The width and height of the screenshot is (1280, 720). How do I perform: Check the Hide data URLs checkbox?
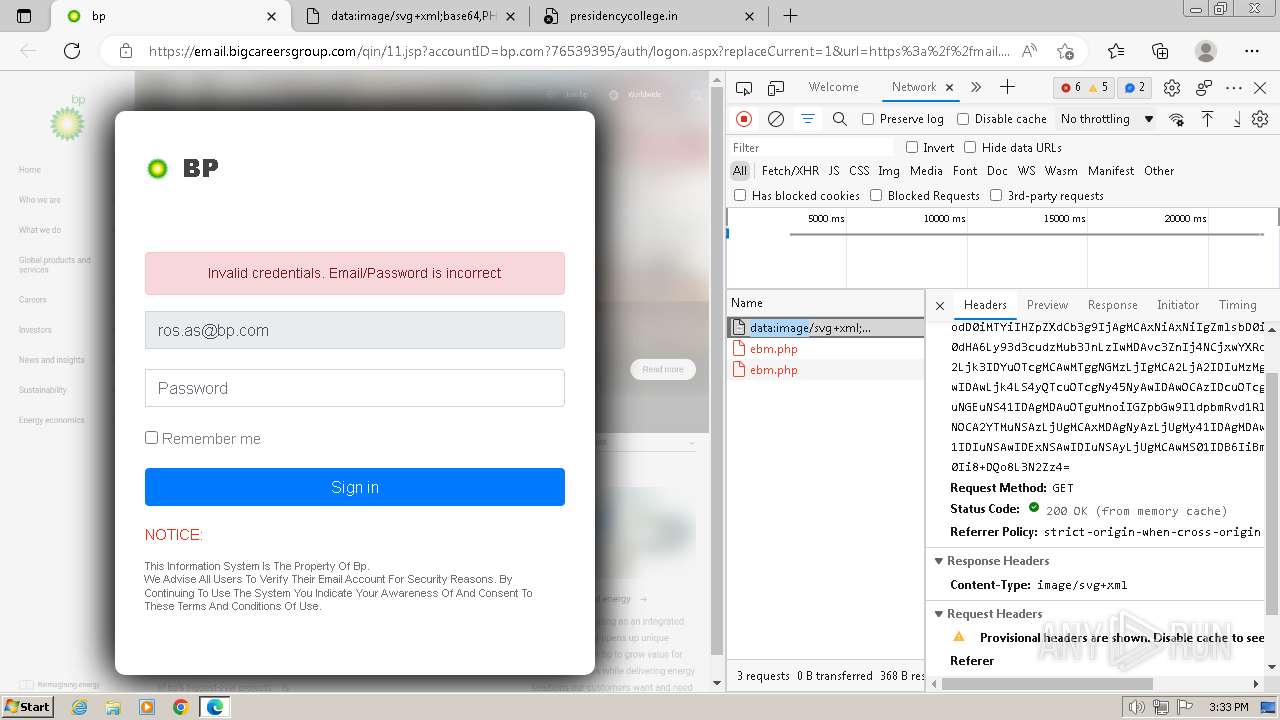[970, 147]
